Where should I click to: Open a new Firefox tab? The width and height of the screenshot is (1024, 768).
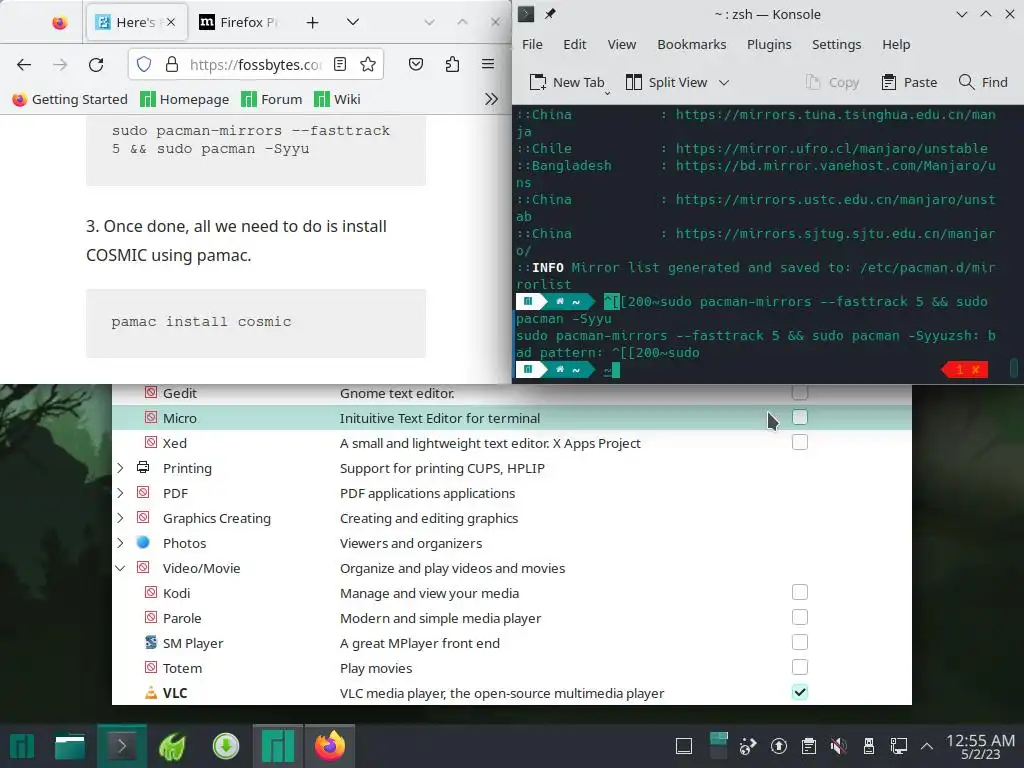[312, 23]
